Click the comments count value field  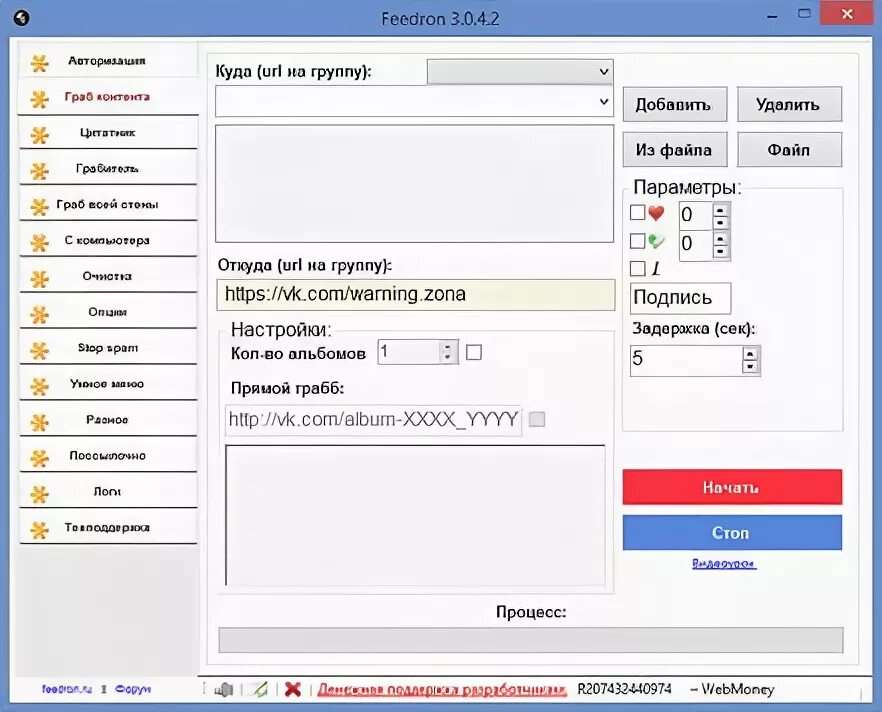696,245
